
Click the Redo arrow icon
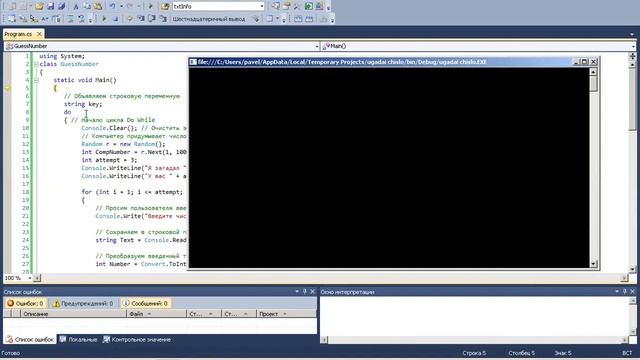click(x=130, y=6)
